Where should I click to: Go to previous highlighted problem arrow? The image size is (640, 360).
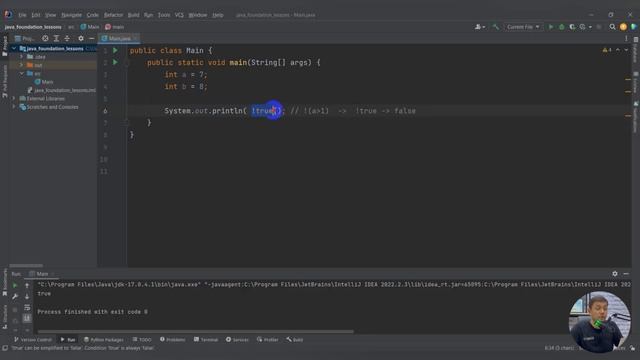pyautogui.click(x=618, y=50)
